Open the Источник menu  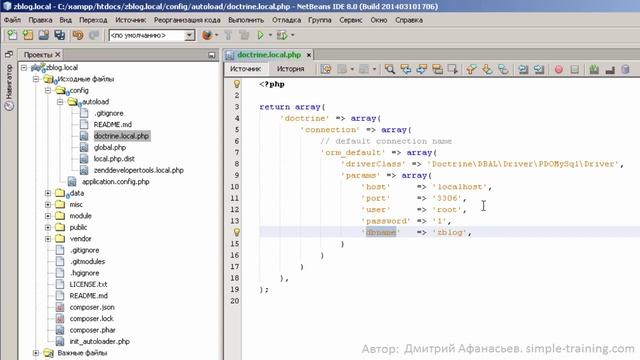(131, 20)
